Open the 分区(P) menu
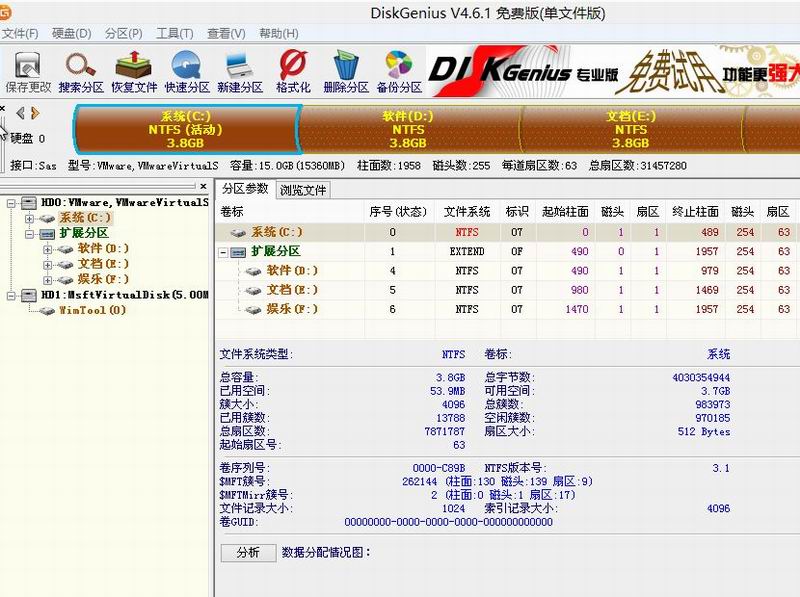The image size is (800, 597). pos(123,34)
